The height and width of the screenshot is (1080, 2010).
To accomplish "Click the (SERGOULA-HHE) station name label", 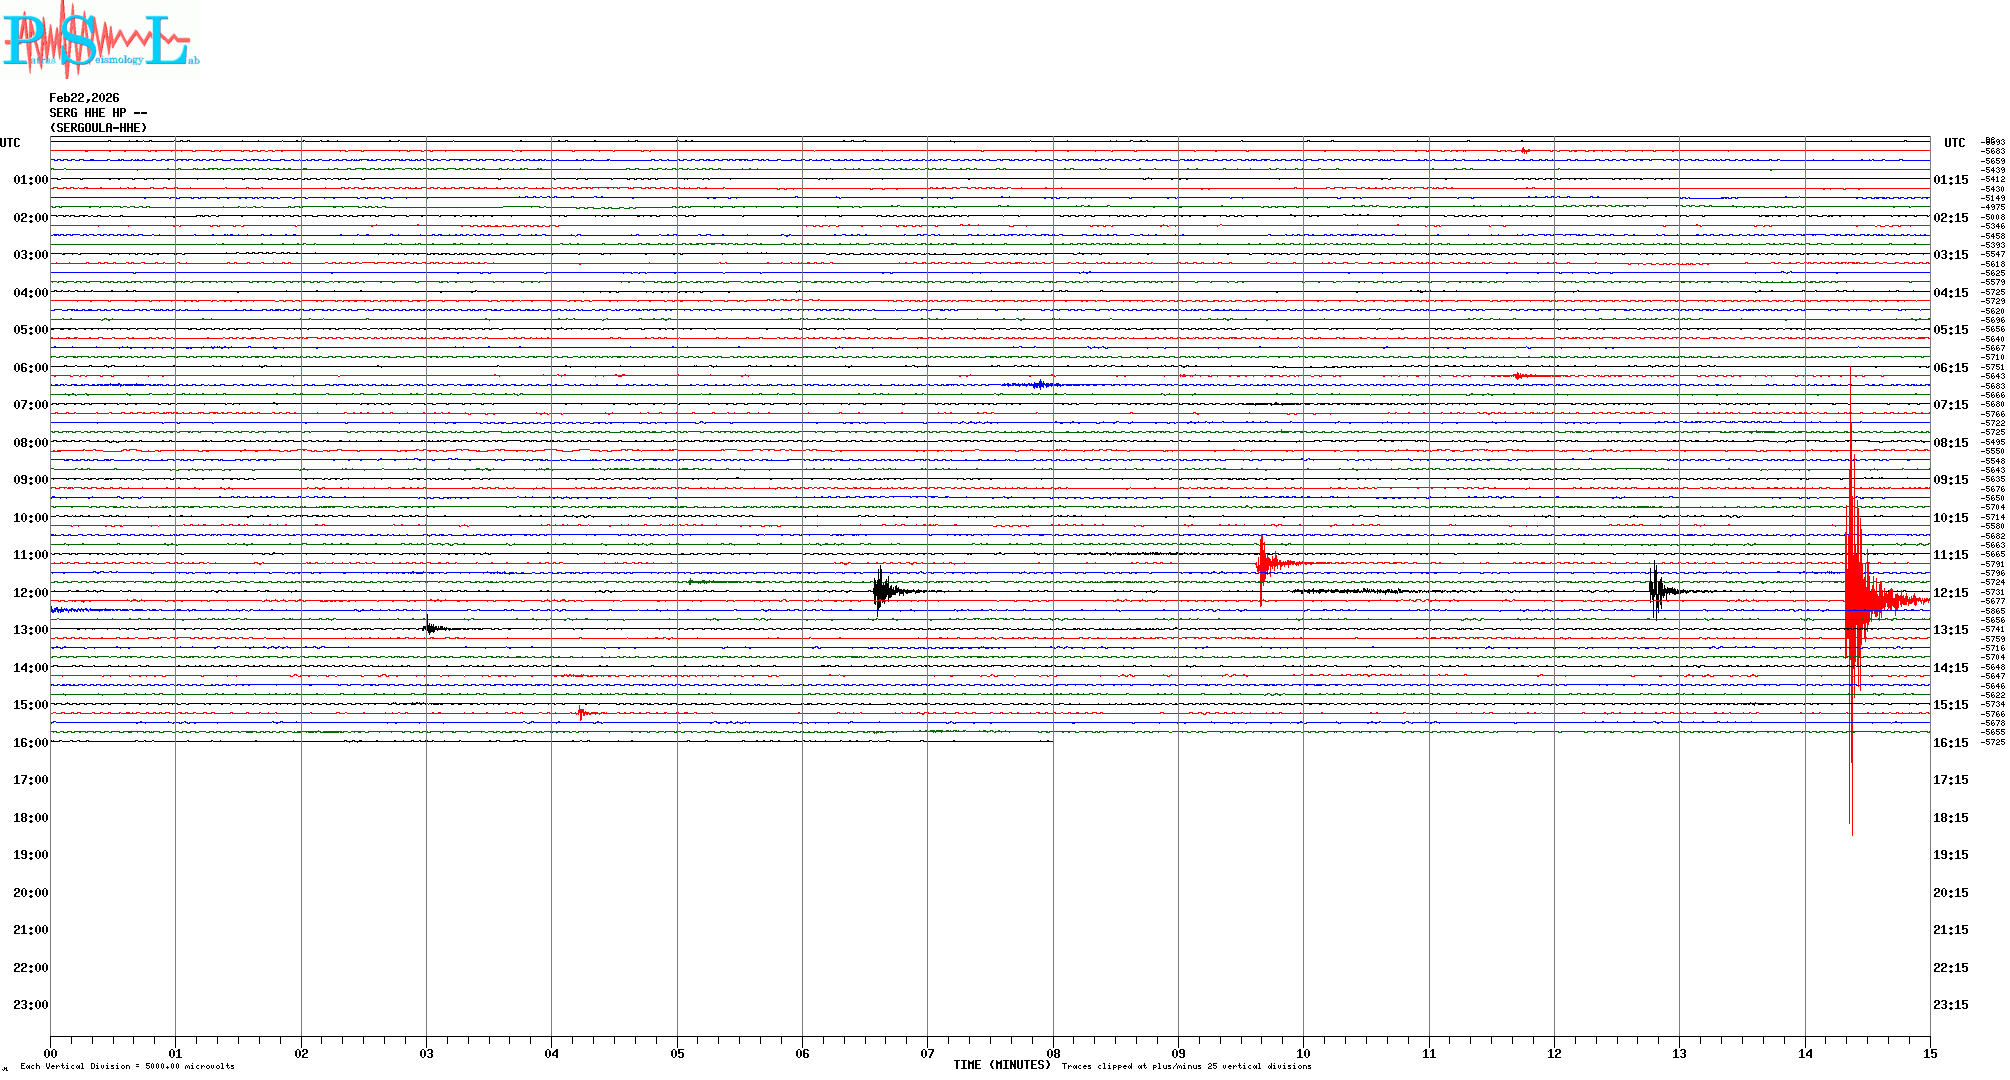I will pos(98,128).
